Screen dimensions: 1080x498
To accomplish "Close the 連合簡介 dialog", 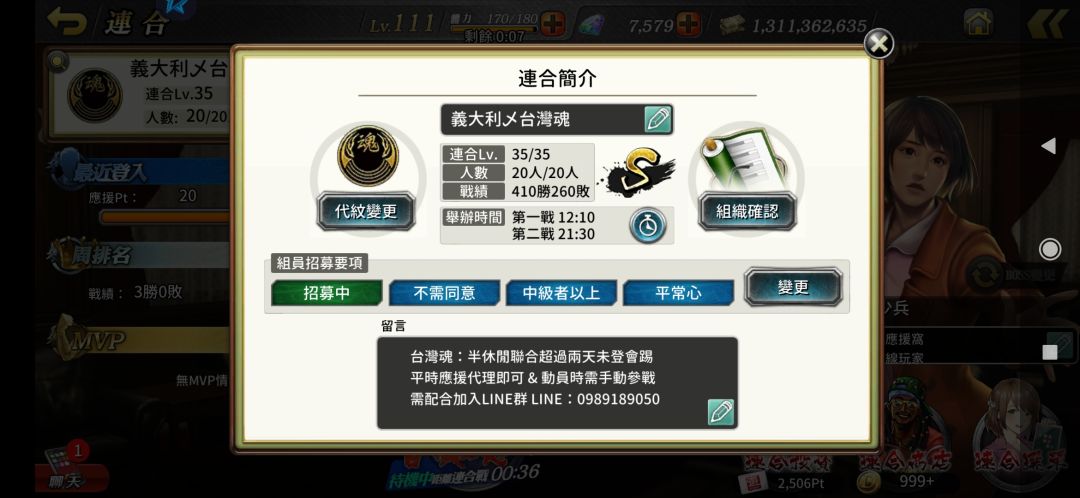I will click(x=879, y=44).
